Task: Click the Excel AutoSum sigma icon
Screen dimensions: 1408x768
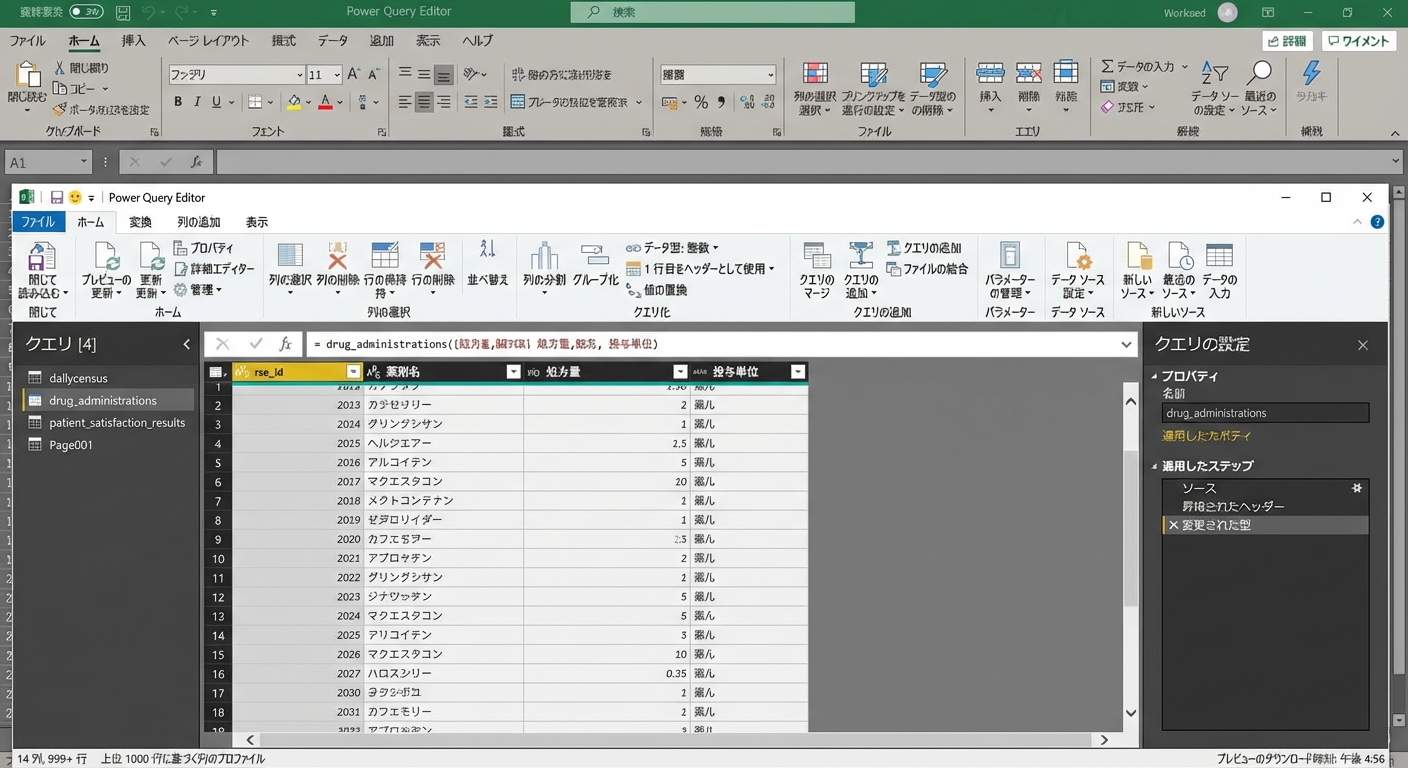Action: coord(1107,66)
